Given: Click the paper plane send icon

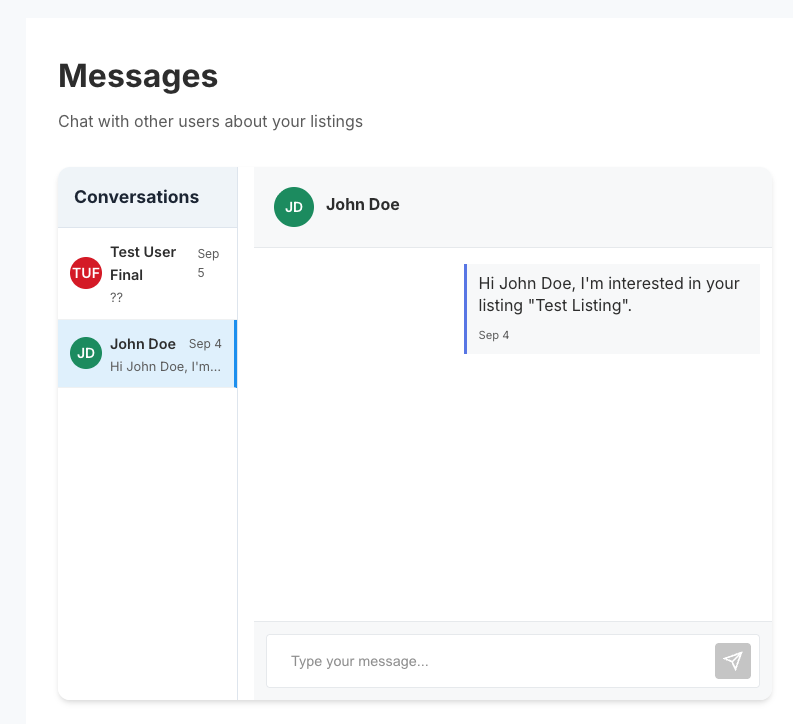Looking at the screenshot, I should tap(732, 661).
